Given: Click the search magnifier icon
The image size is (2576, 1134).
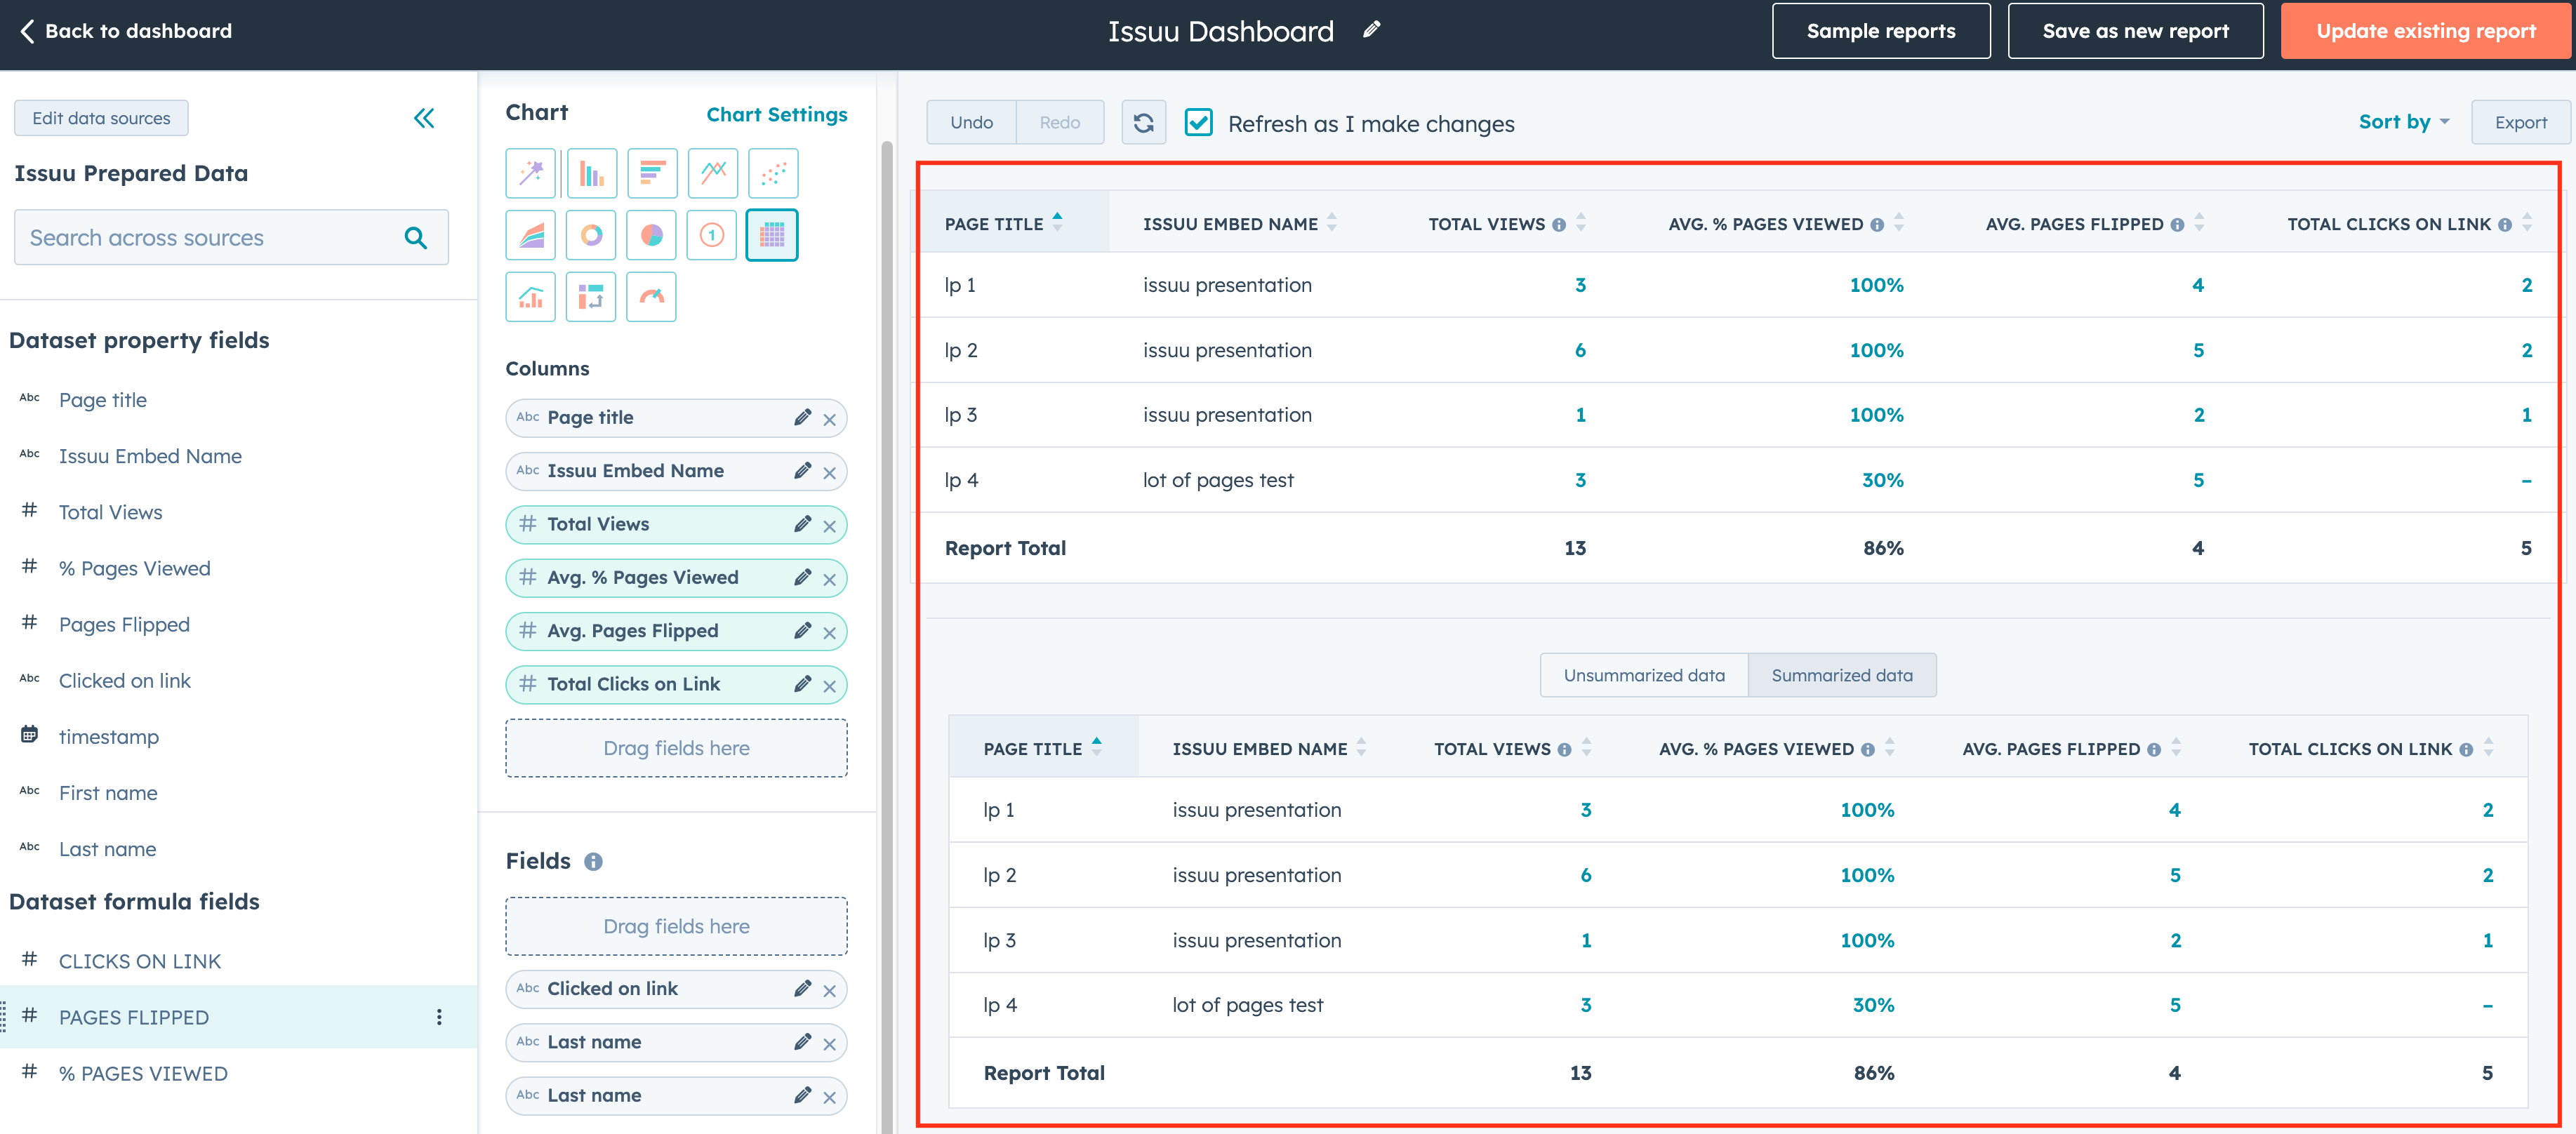Looking at the screenshot, I should pos(416,238).
